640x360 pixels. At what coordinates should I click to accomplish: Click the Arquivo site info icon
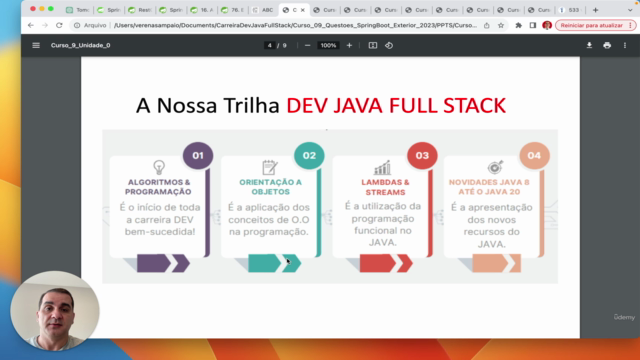coord(77,25)
